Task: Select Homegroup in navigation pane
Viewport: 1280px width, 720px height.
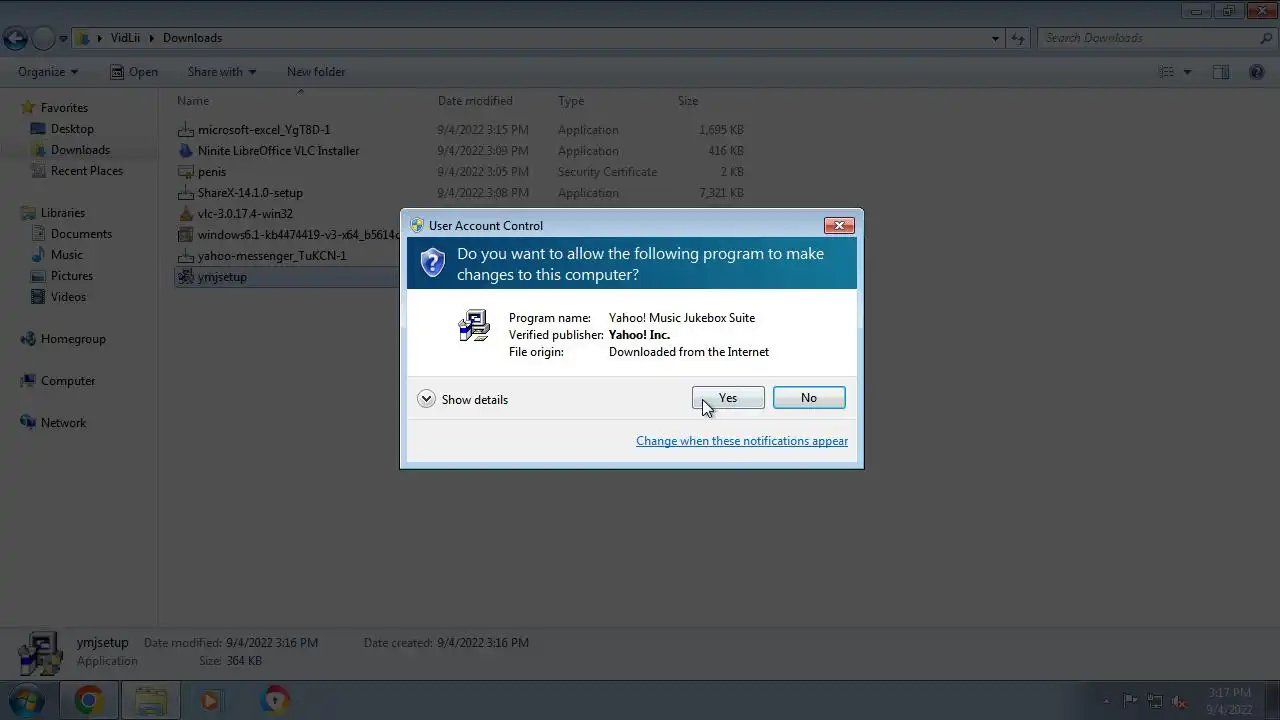Action: coord(73,339)
